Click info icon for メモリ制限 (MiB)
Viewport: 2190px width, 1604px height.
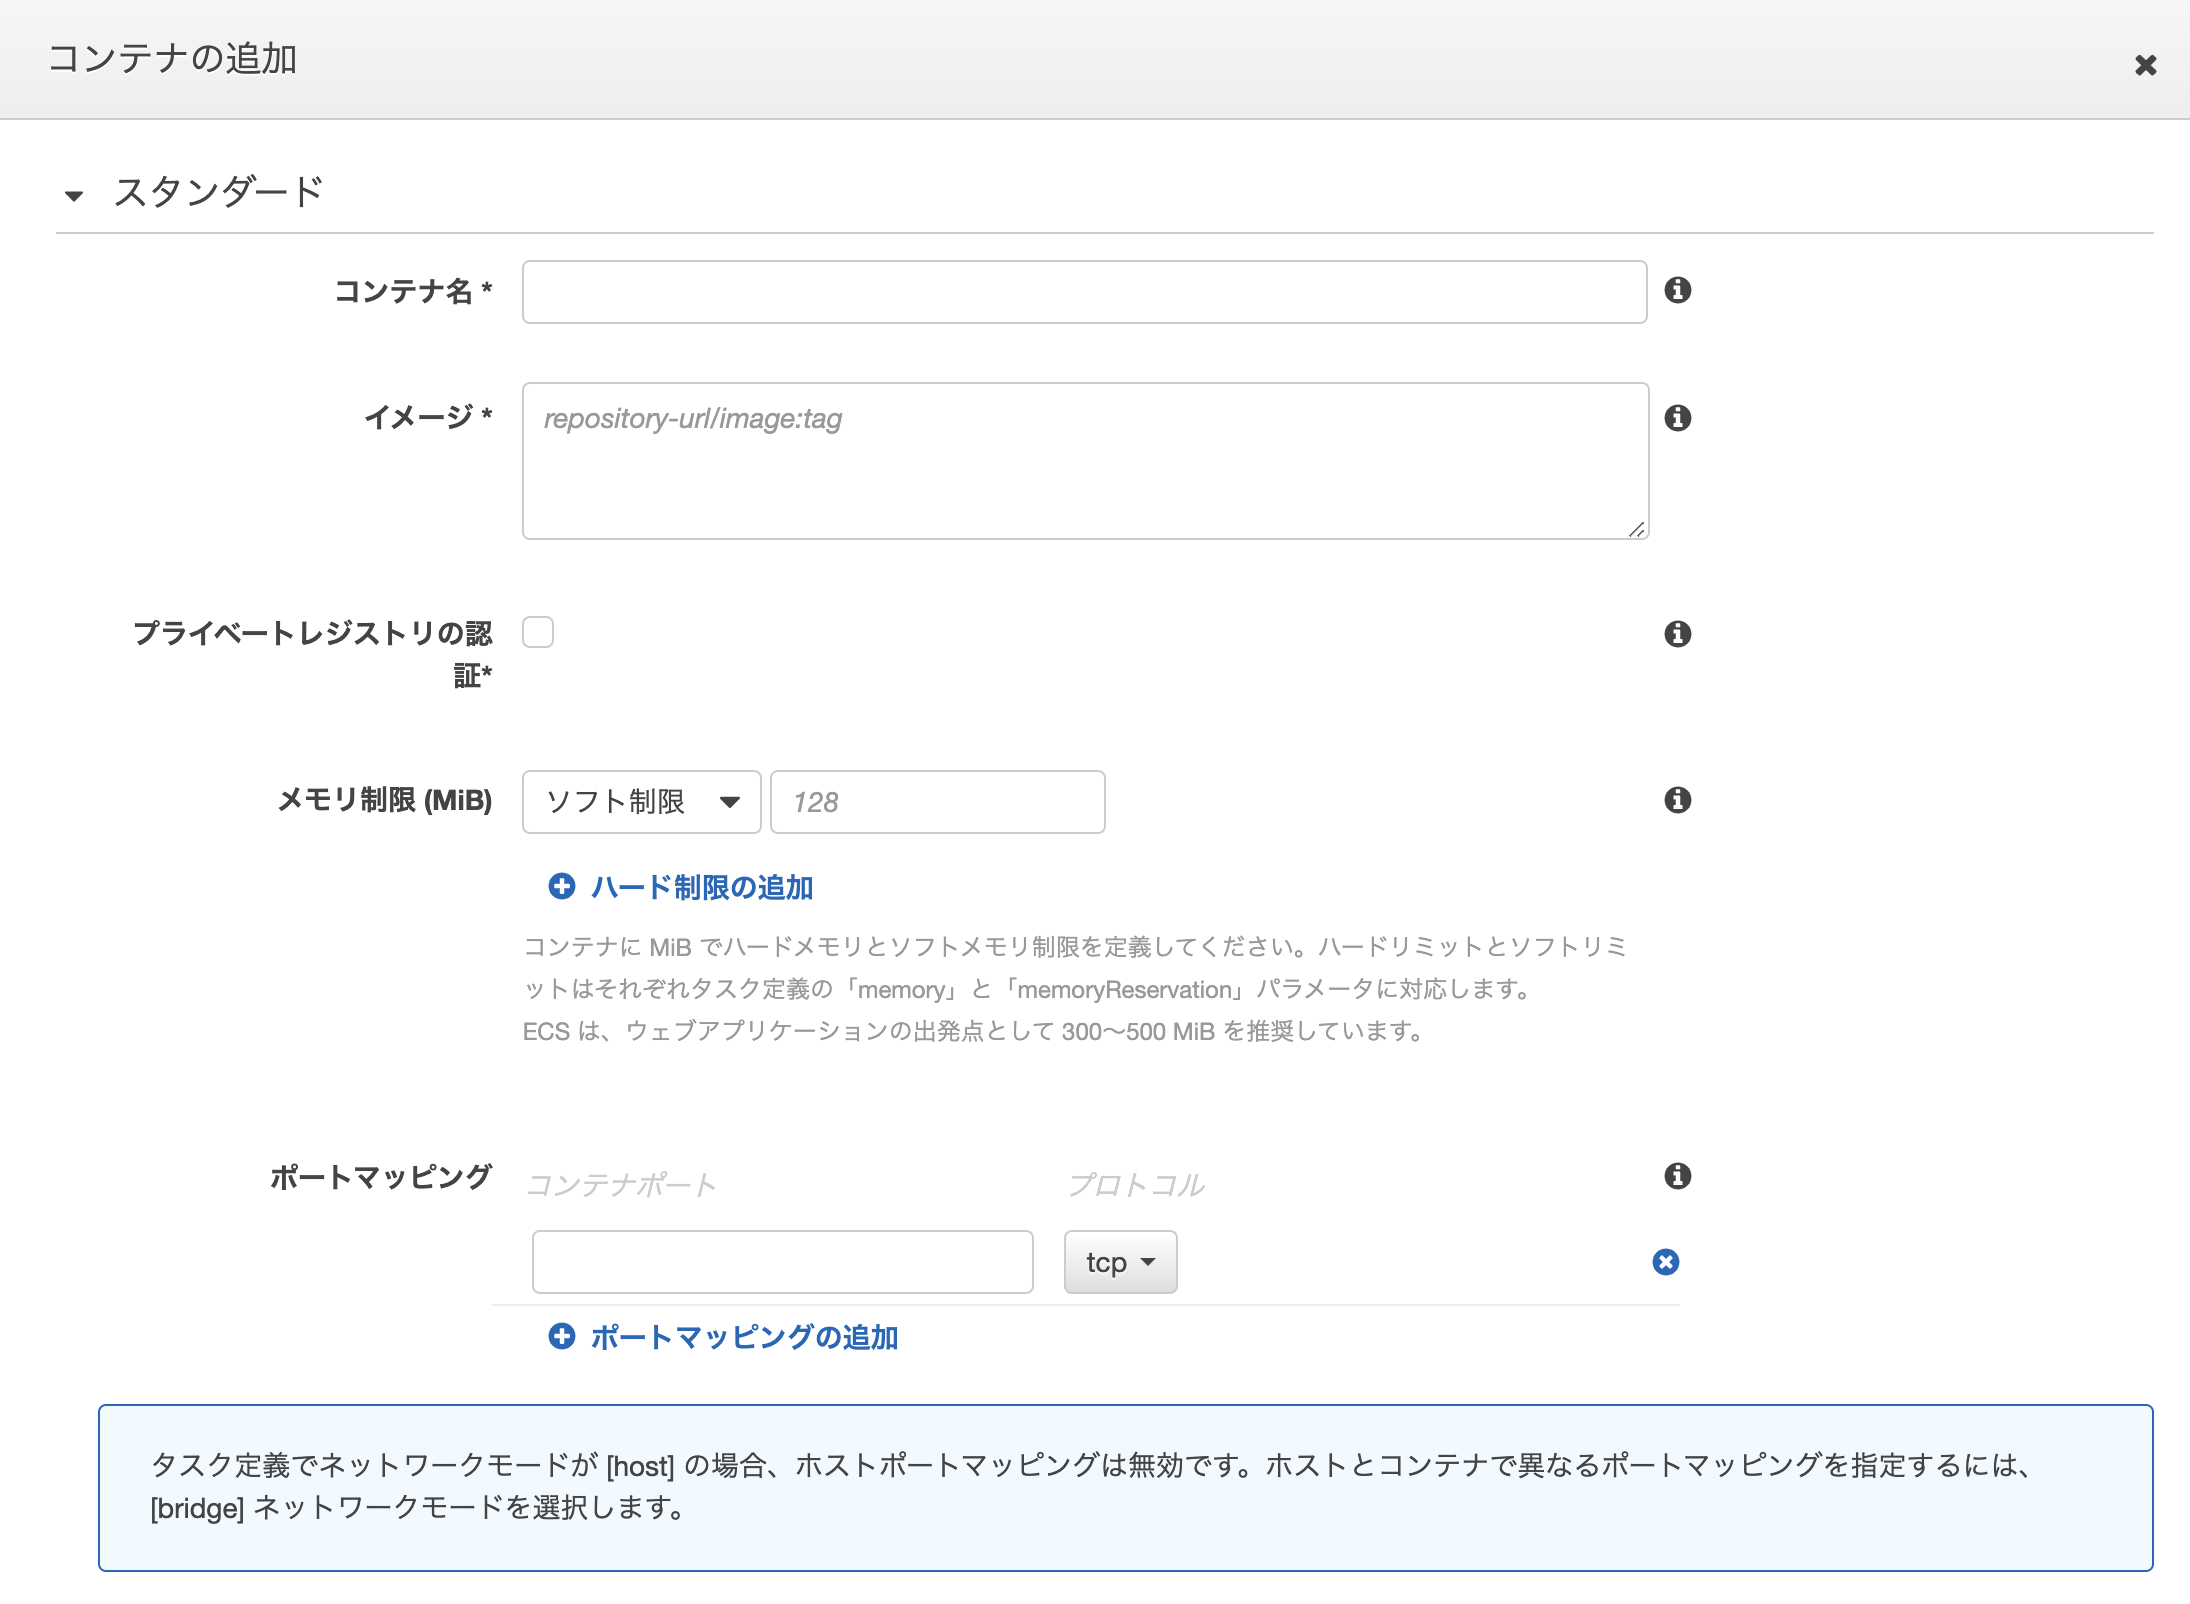pos(1677,800)
